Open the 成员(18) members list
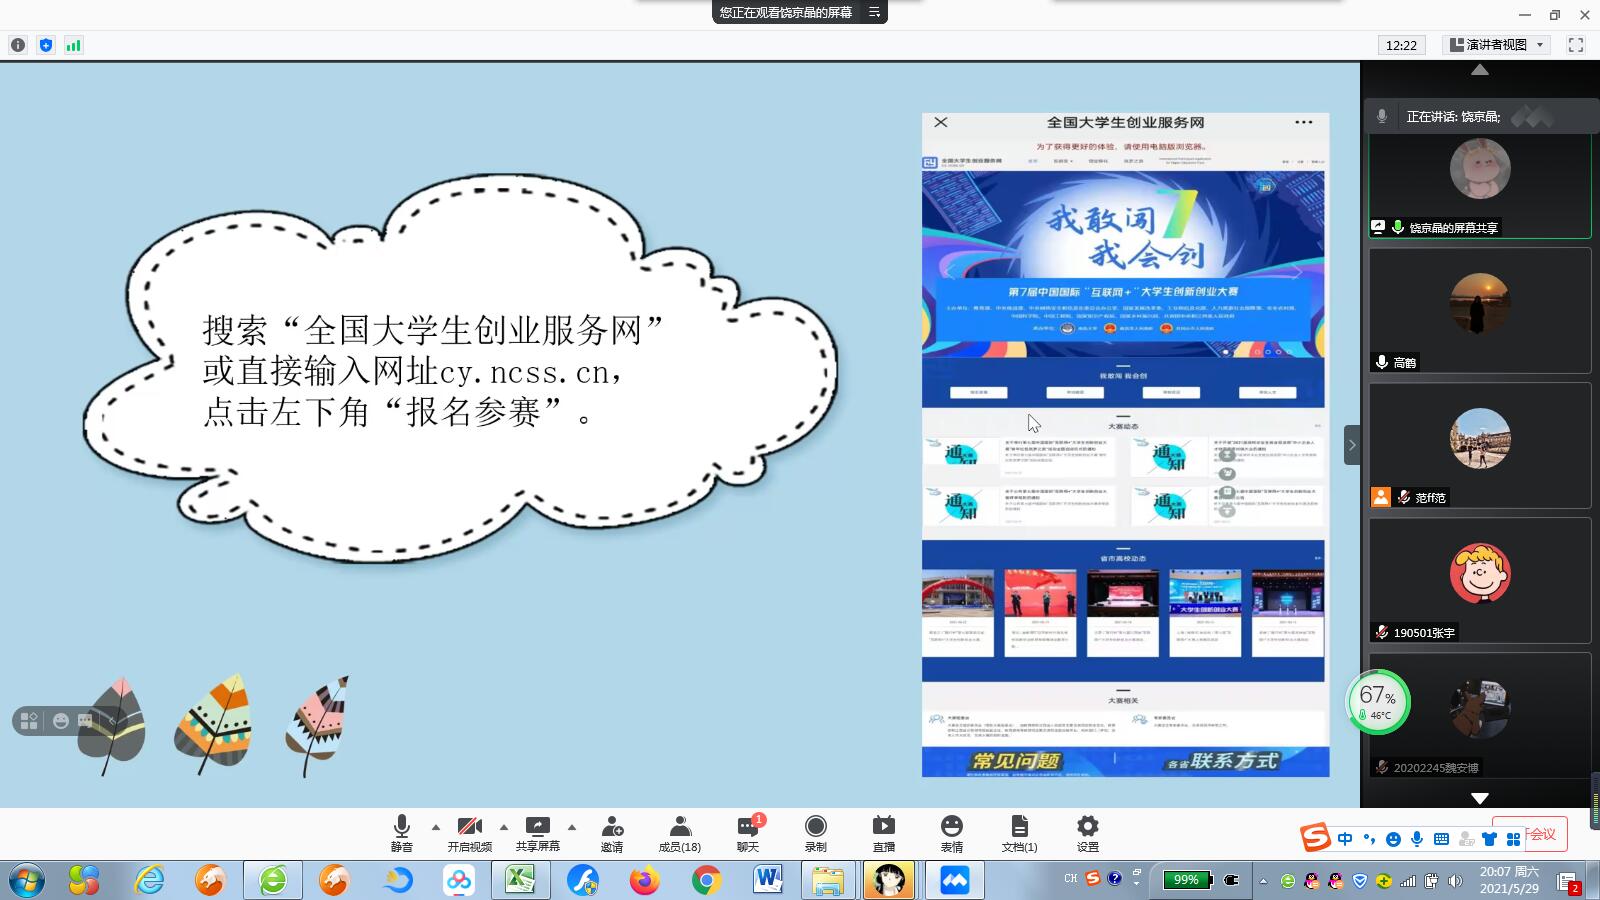The image size is (1600, 900). (x=680, y=832)
